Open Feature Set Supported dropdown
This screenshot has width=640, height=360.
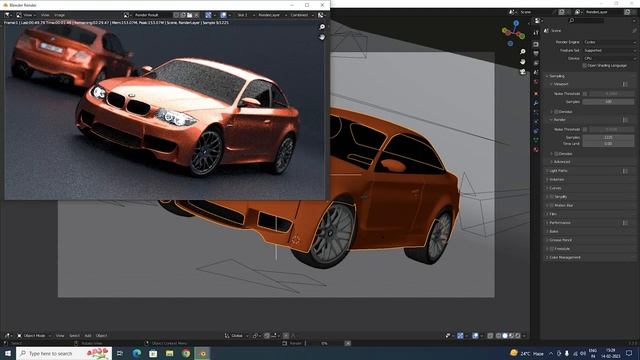pos(609,50)
